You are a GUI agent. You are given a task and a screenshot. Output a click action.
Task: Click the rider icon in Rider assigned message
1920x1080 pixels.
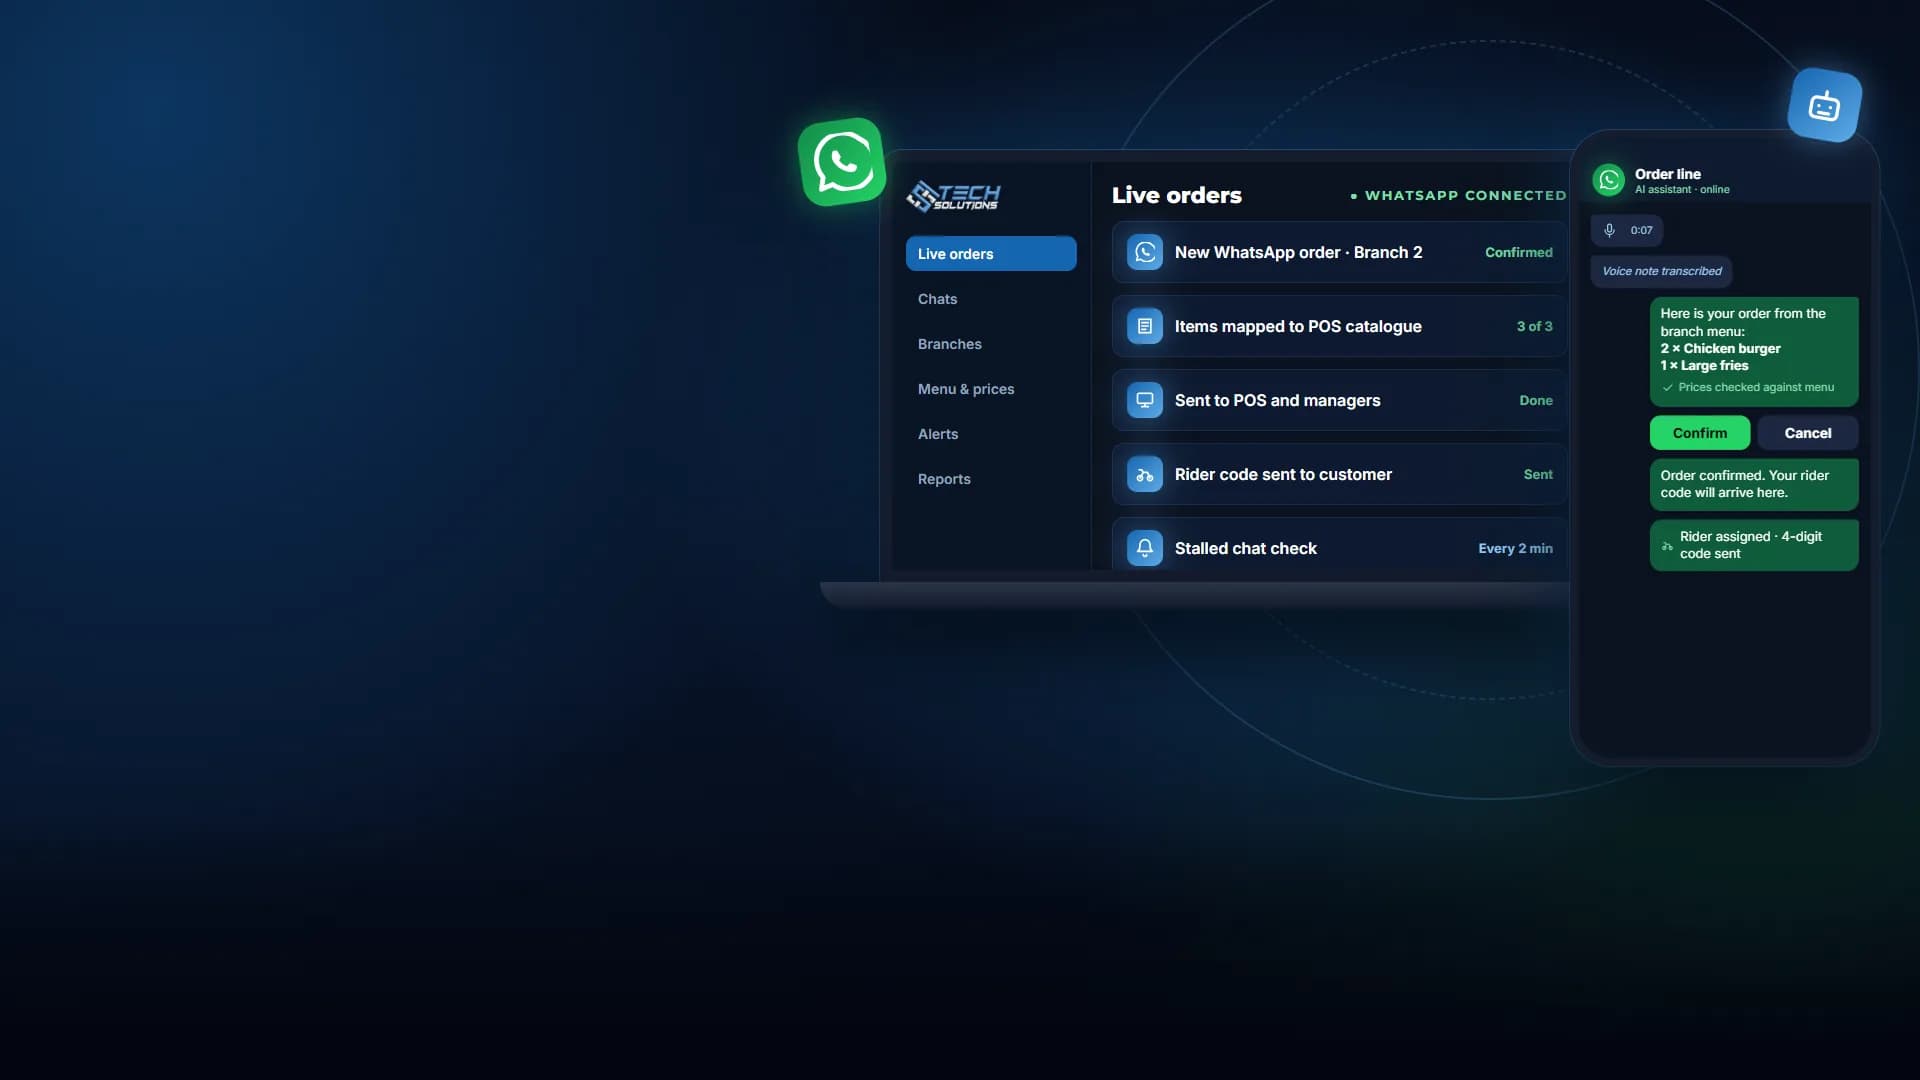(x=1667, y=546)
